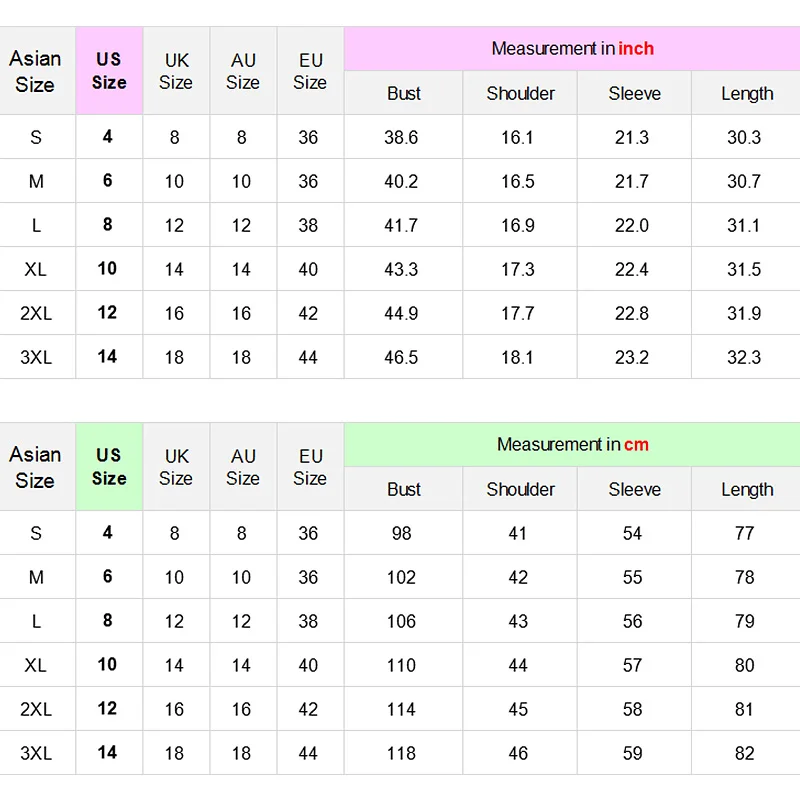This screenshot has width=800, height=800.
Task: Click Shoulder value 41 in cm table
Action: click(518, 533)
